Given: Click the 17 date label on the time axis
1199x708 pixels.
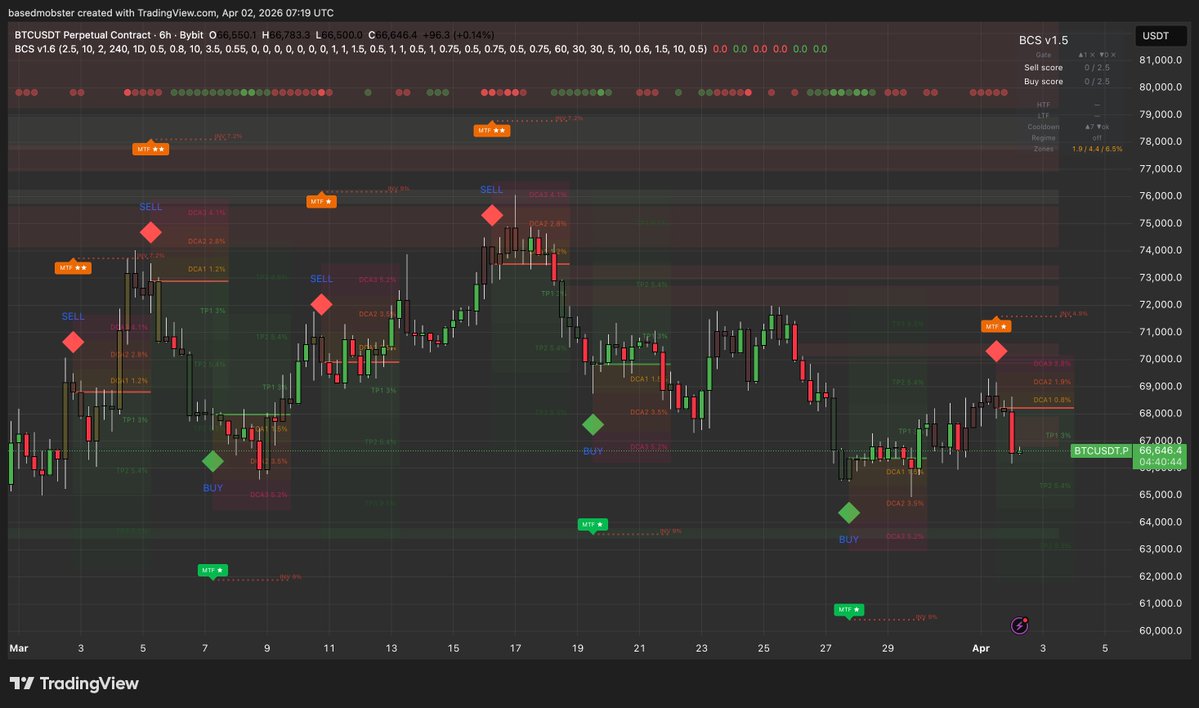Looking at the screenshot, I should pyautogui.click(x=515, y=648).
